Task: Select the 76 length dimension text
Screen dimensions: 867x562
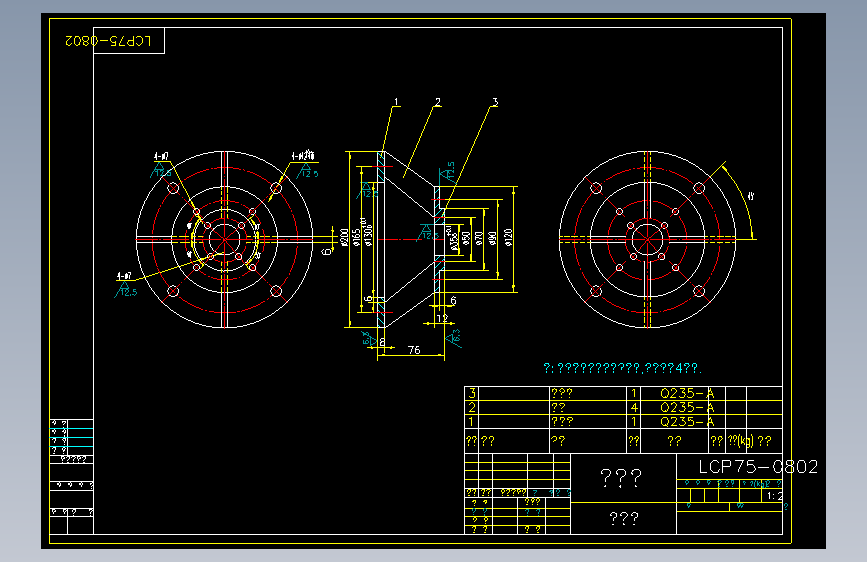Action: pos(414,350)
